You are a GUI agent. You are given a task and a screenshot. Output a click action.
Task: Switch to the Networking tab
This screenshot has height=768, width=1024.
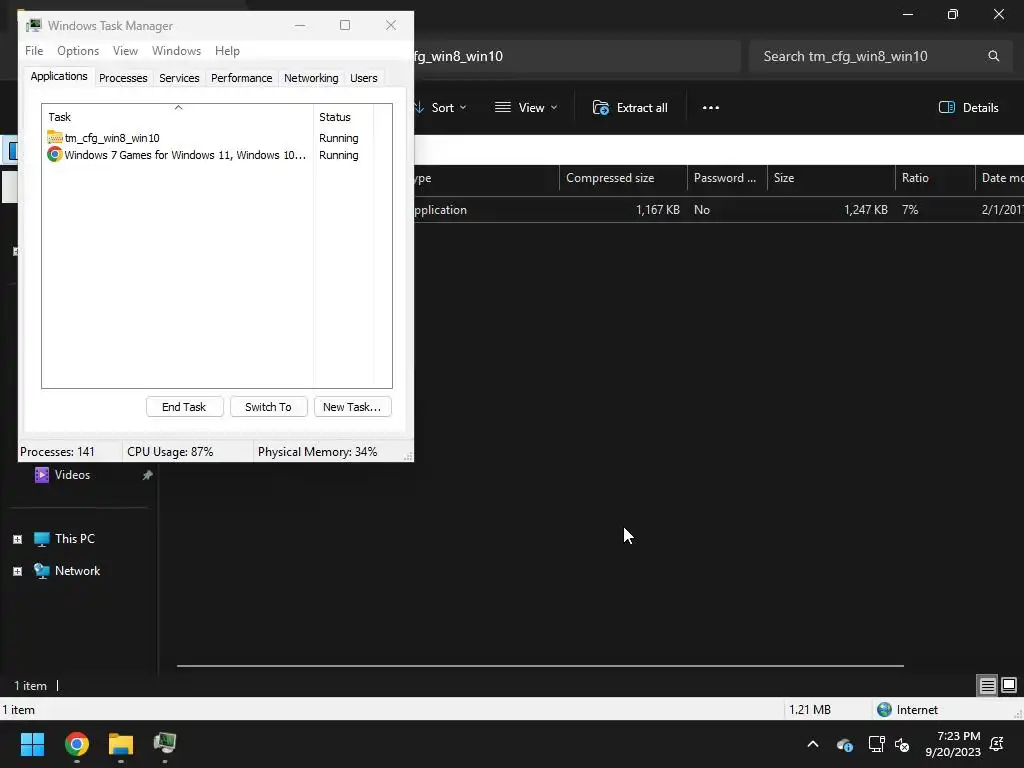(x=311, y=78)
